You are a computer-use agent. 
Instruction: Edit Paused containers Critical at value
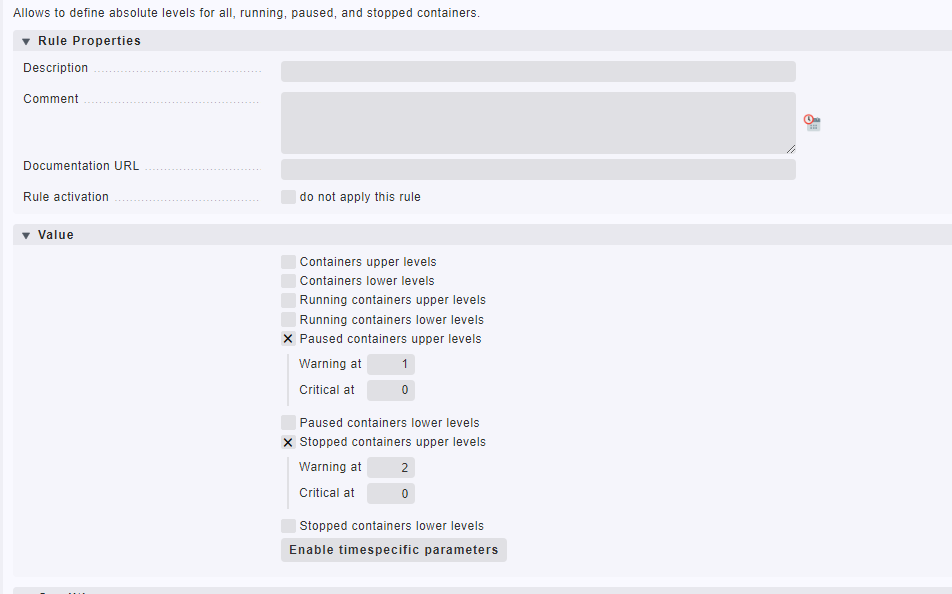[391, 390]
